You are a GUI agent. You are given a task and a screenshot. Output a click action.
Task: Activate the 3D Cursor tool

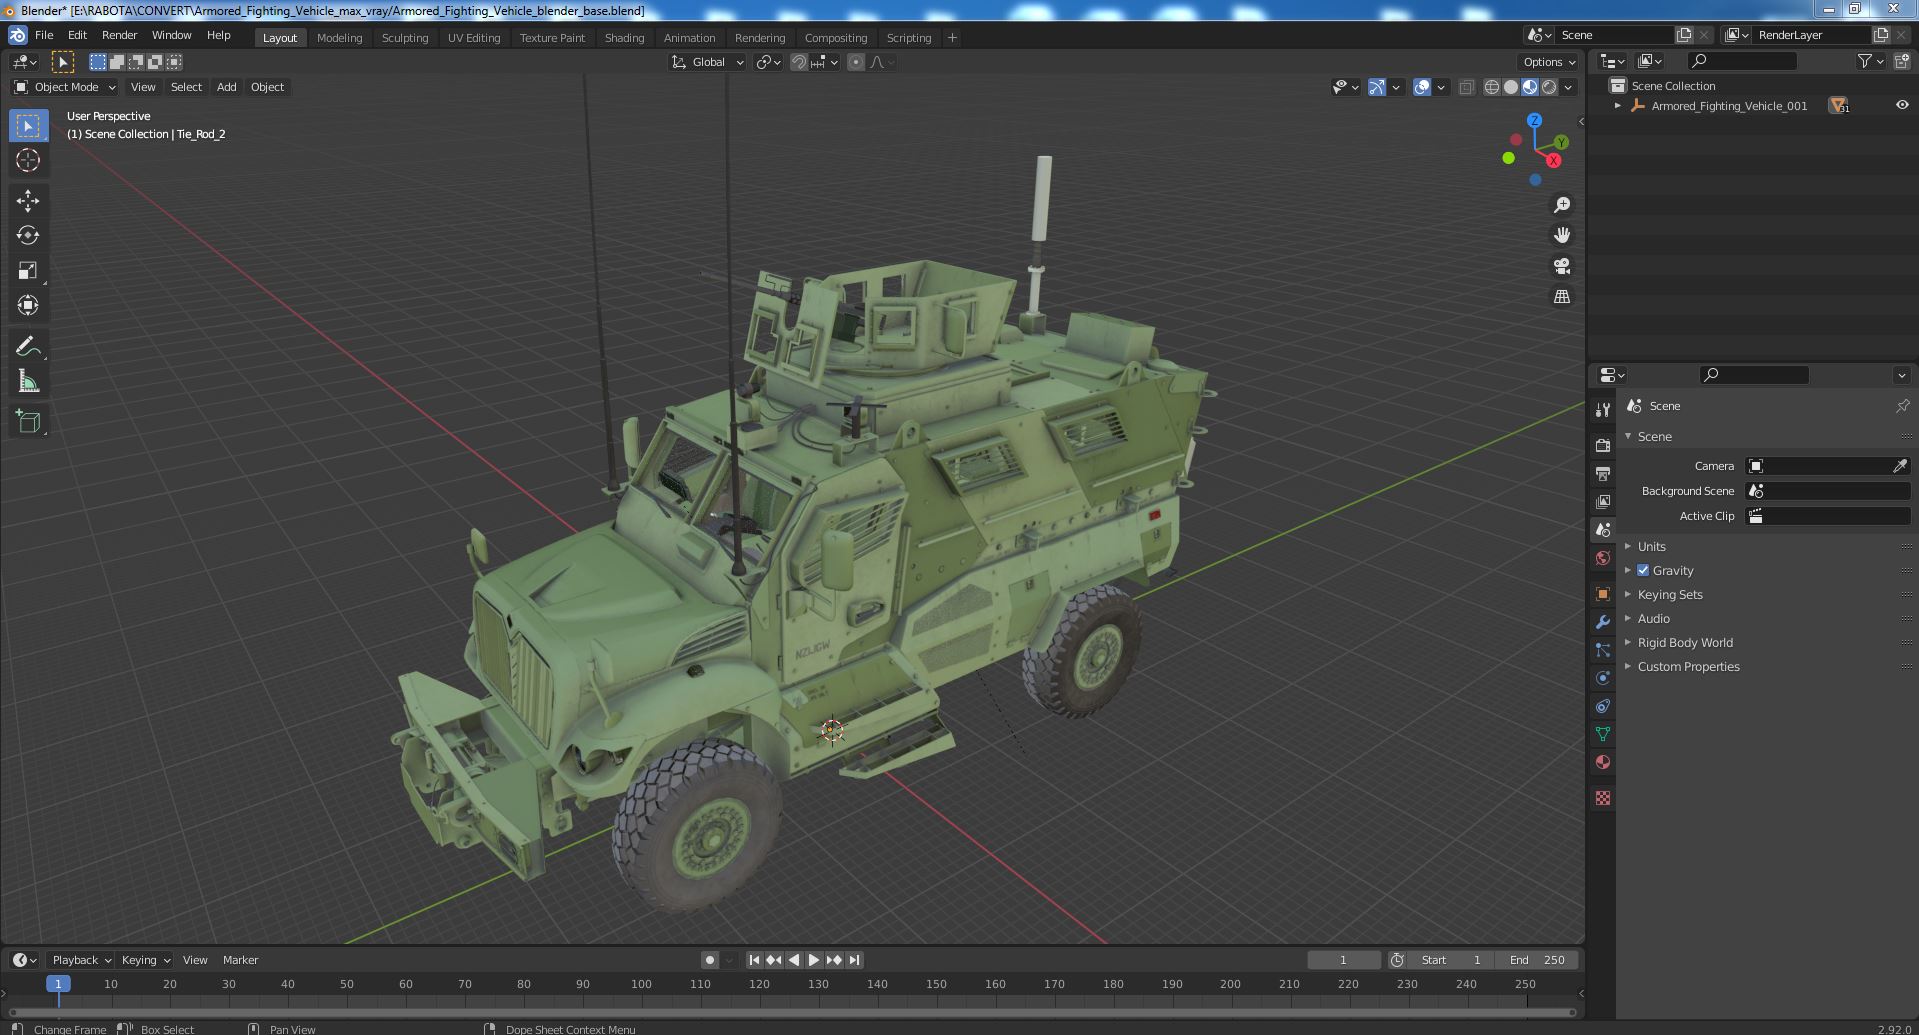[x=28, y=160]
